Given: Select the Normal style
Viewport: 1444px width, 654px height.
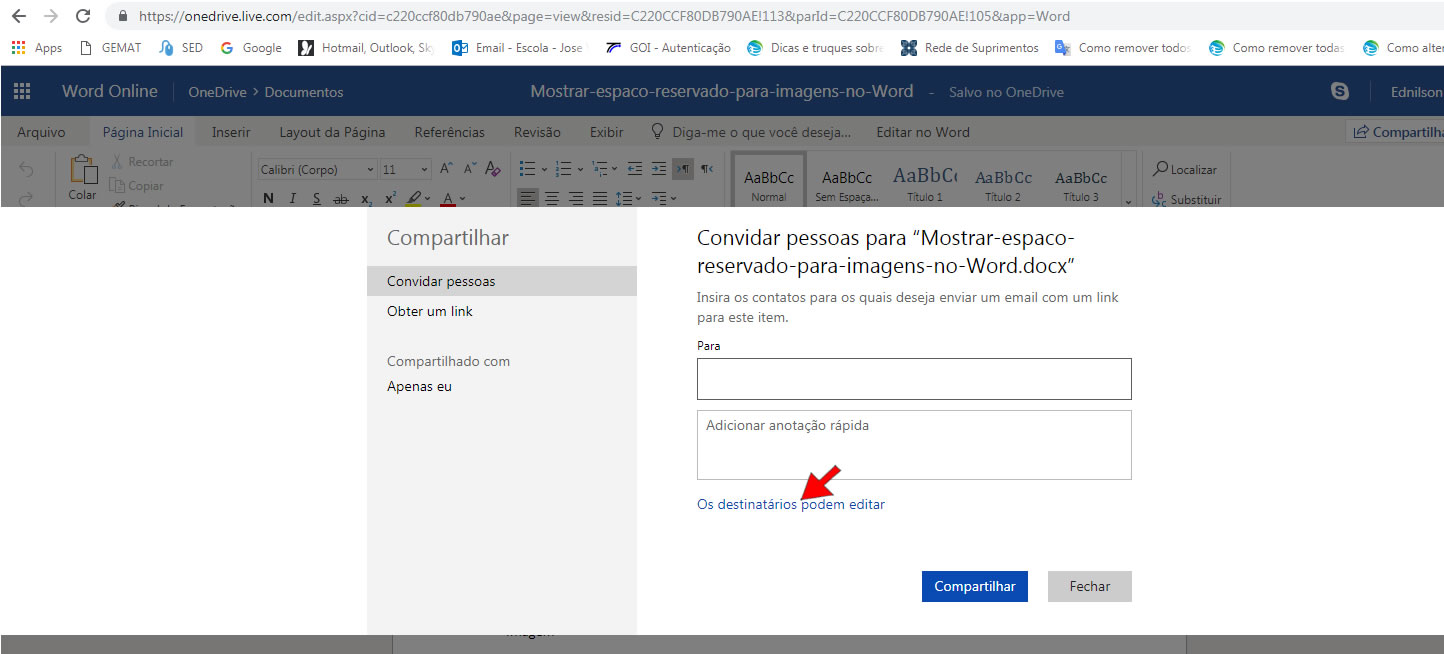Looking at the screenshot, I should [x=769, y=180].
